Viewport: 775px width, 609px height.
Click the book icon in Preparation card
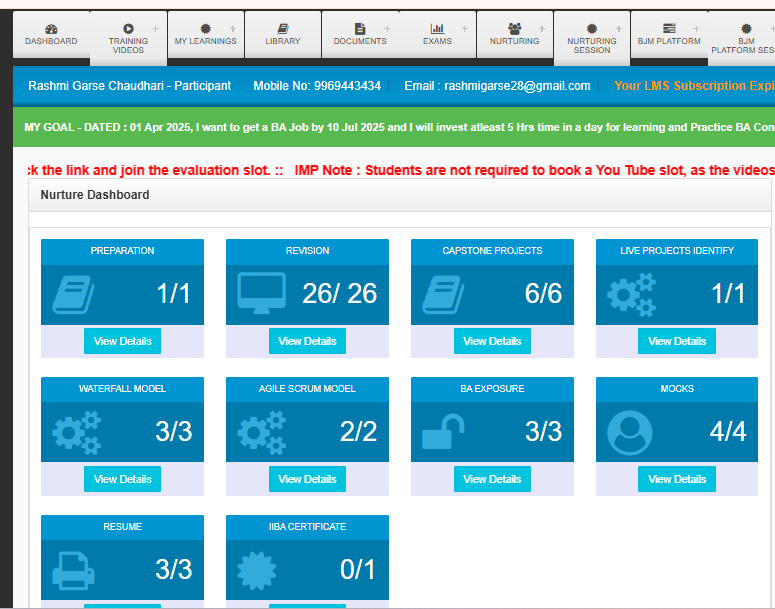pyautogui.click(x=73, y=294)
